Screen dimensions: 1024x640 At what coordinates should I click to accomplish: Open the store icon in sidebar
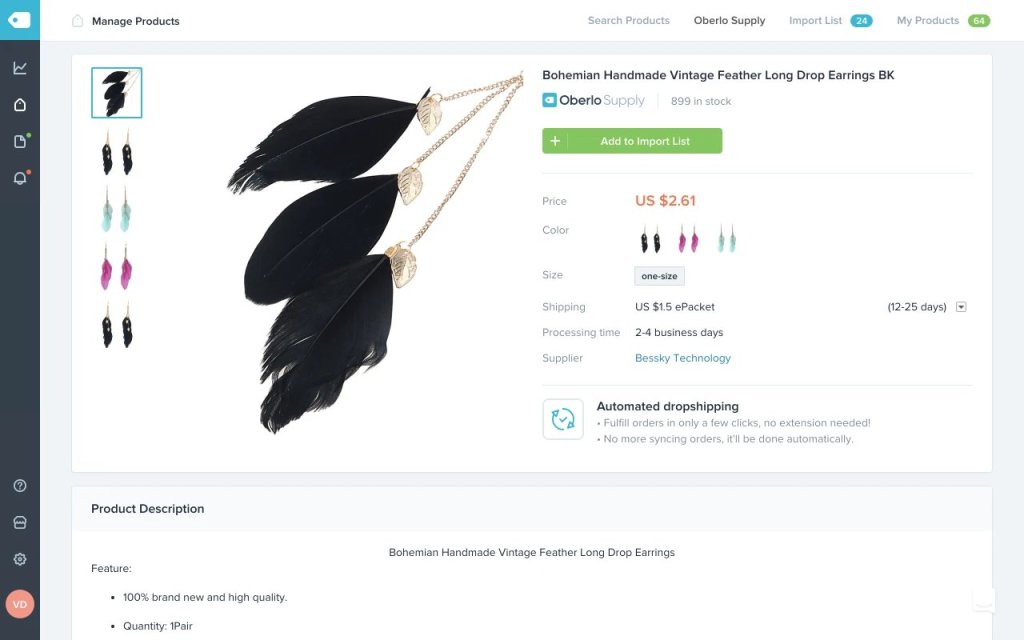[20, 523]
